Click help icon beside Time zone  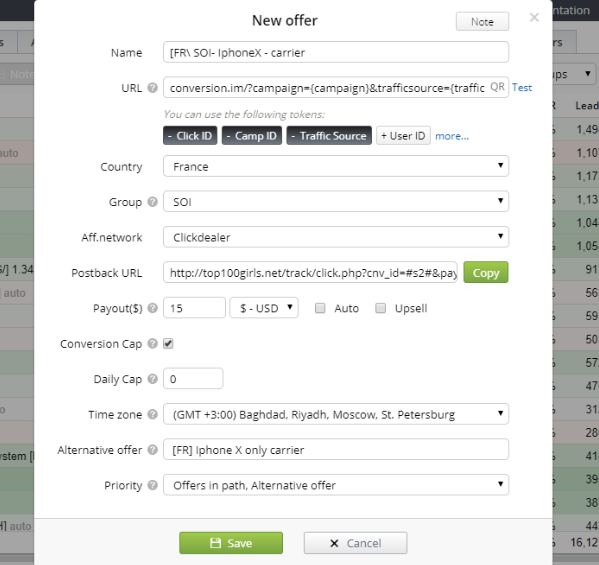152,414
